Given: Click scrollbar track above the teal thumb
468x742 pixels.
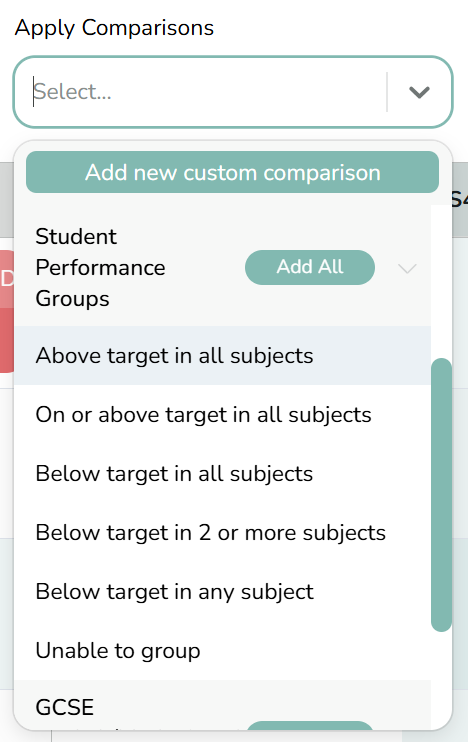Looking at the screenshot, I should [441, 282].
